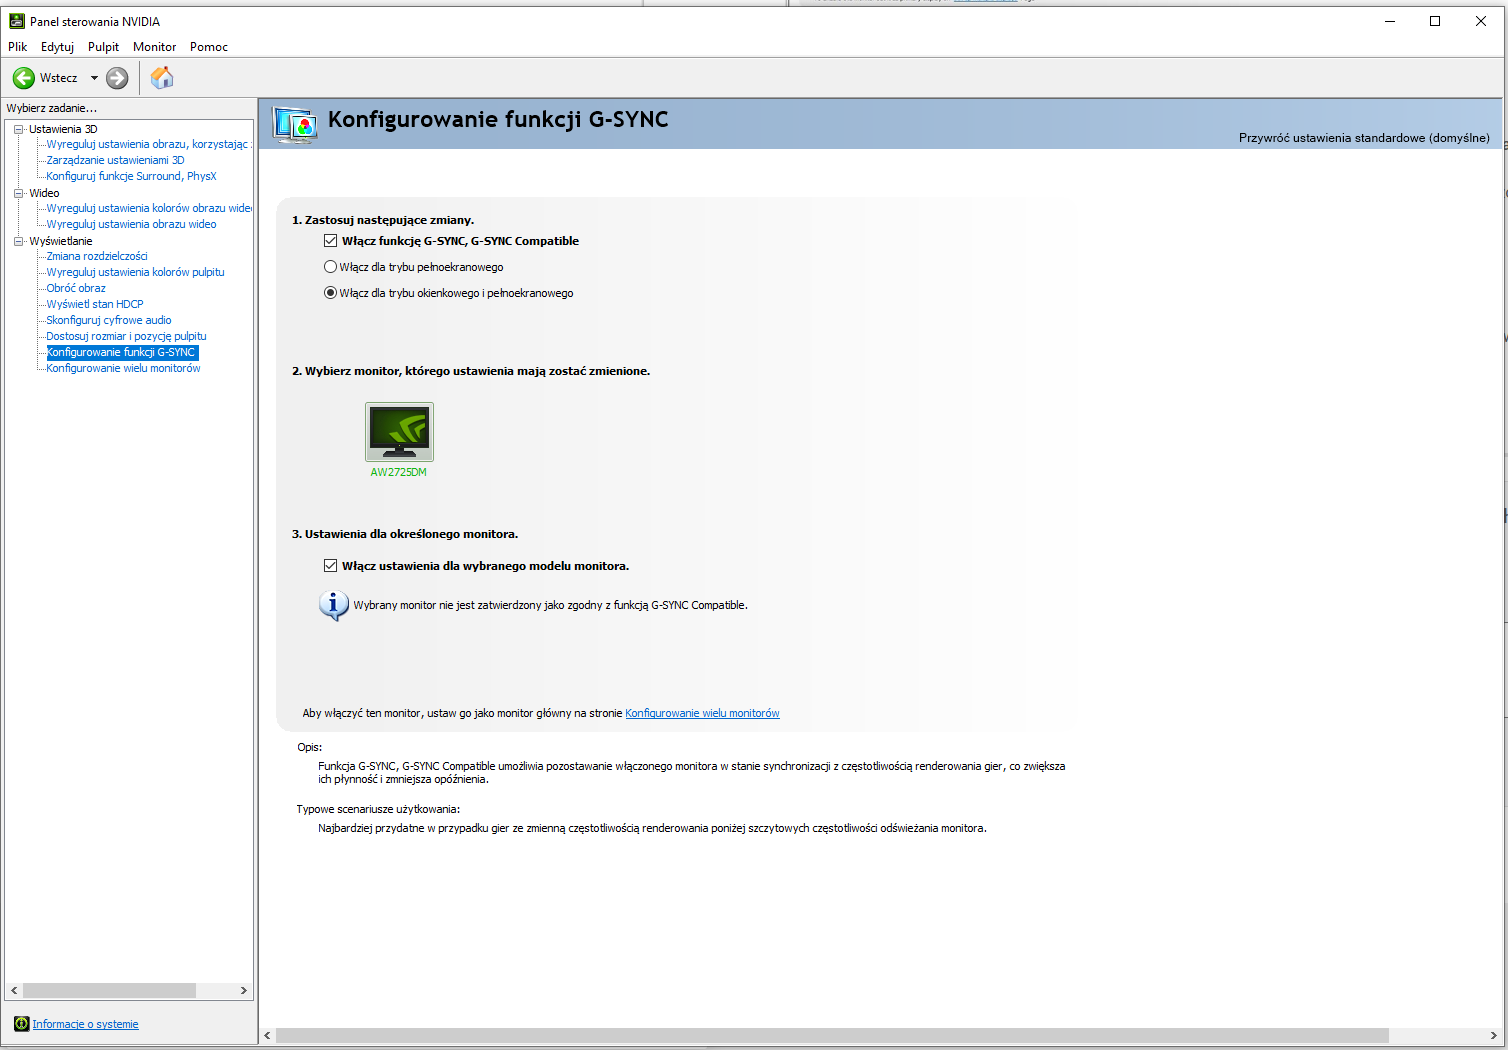
Task: Close the Panel sterowania NVIDIA window
Action: 1481,21
